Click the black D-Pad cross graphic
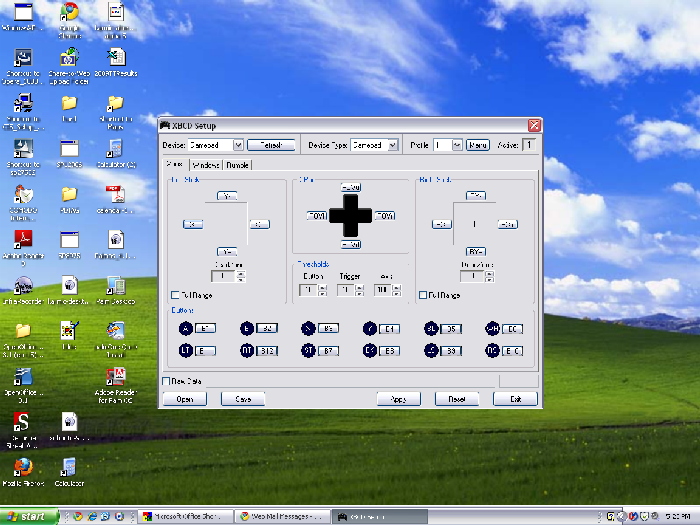The width and height of the screenshot is (700, 525). pos(351,215)
